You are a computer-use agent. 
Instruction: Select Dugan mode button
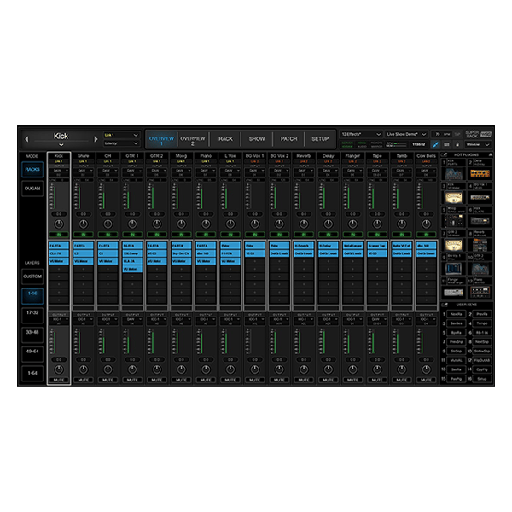pyautogui.click(x=32, y=189)
